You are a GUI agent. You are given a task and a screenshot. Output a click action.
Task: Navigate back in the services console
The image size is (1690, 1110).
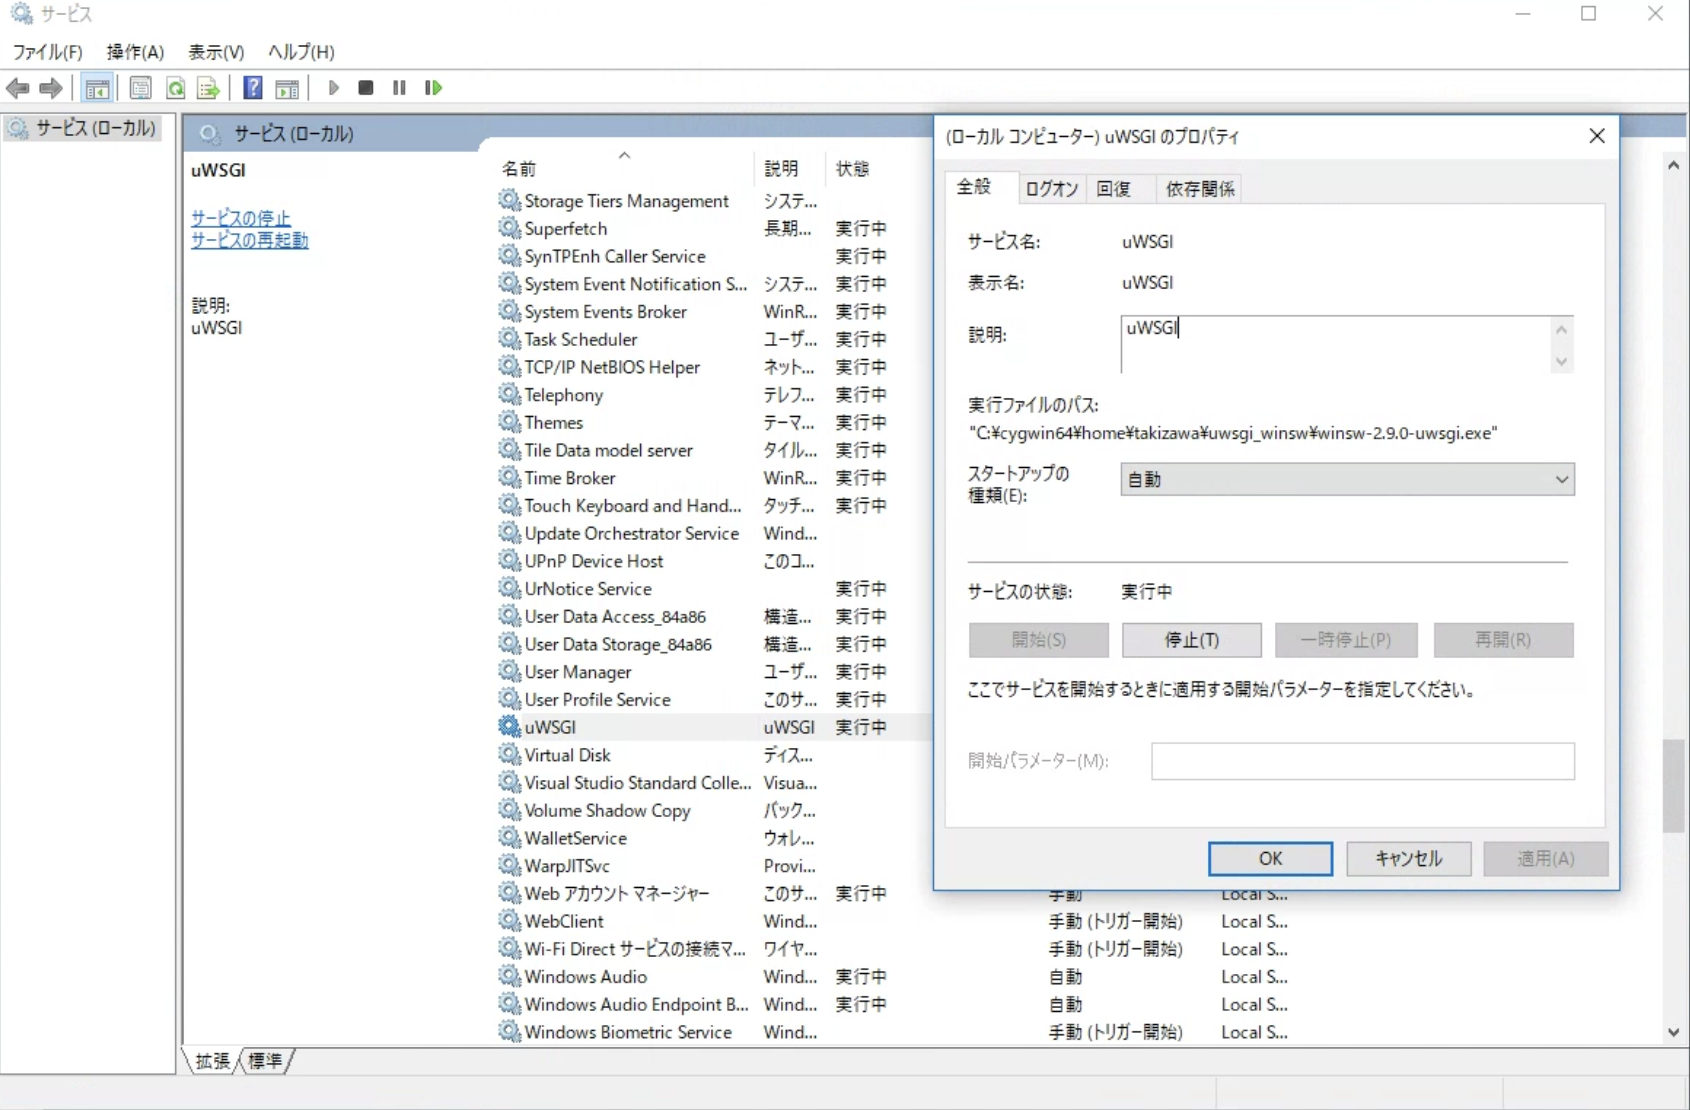point(17,88)
